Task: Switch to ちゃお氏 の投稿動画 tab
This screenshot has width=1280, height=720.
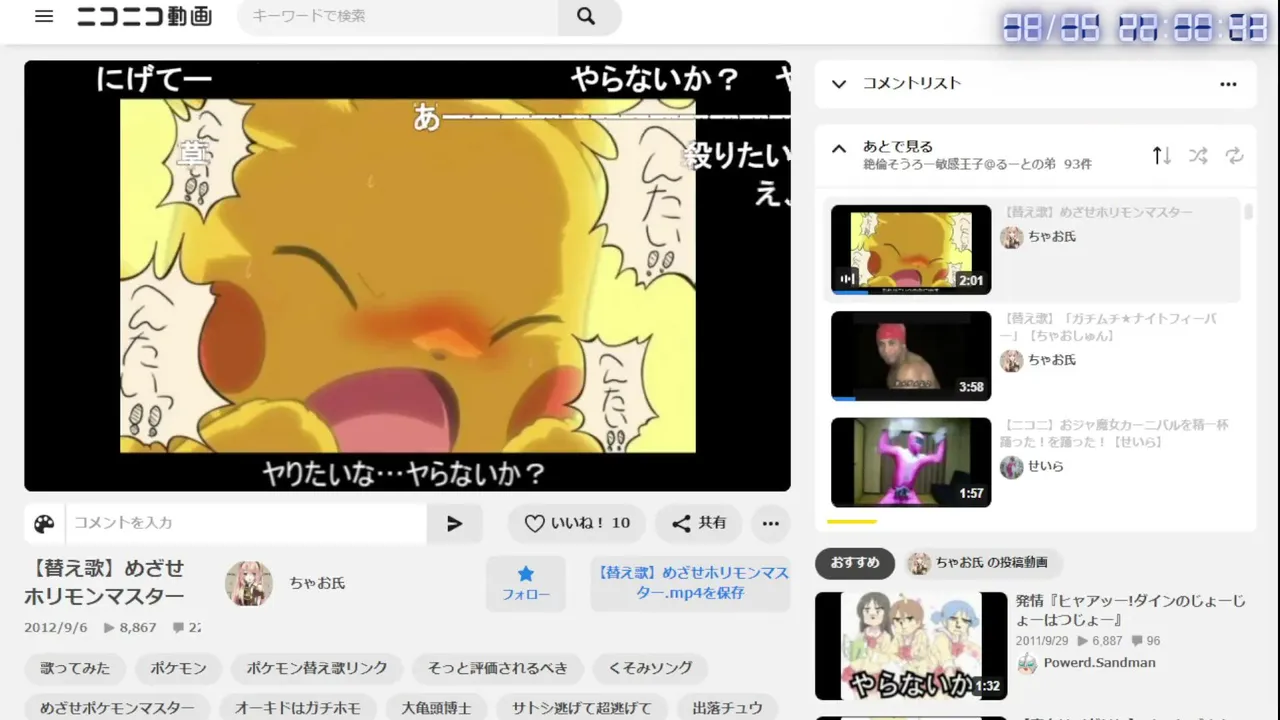Action: point(982,563)
